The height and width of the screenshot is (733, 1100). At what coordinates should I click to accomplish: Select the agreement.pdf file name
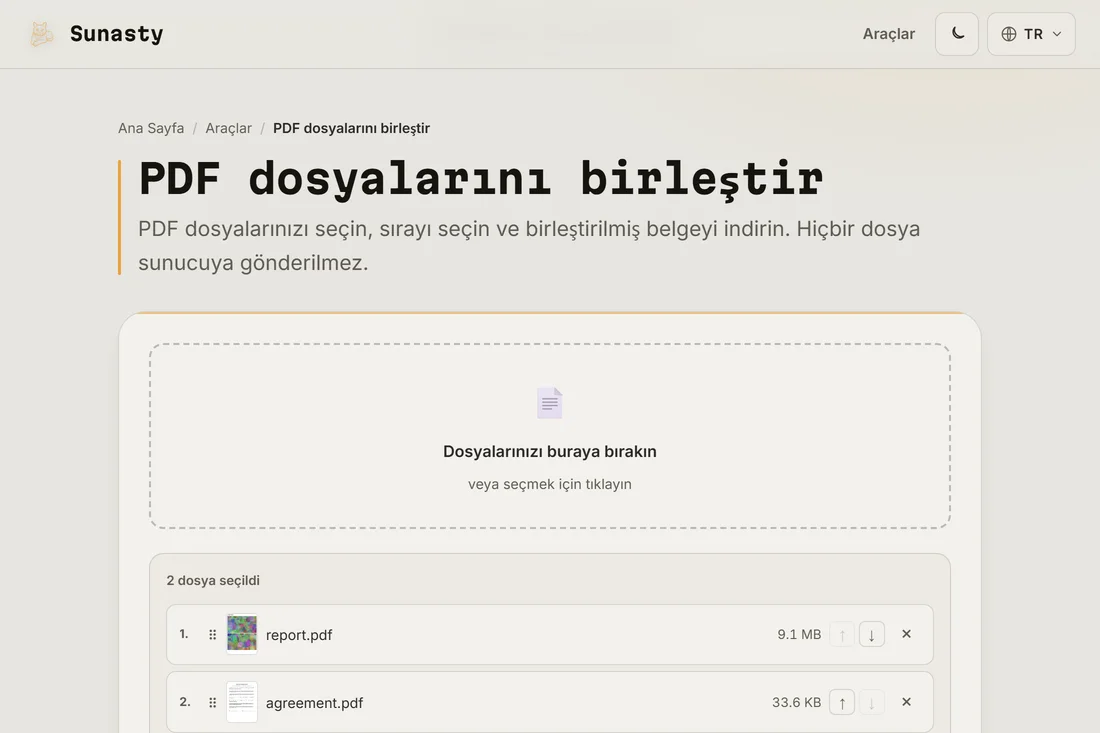click(314, 703)
